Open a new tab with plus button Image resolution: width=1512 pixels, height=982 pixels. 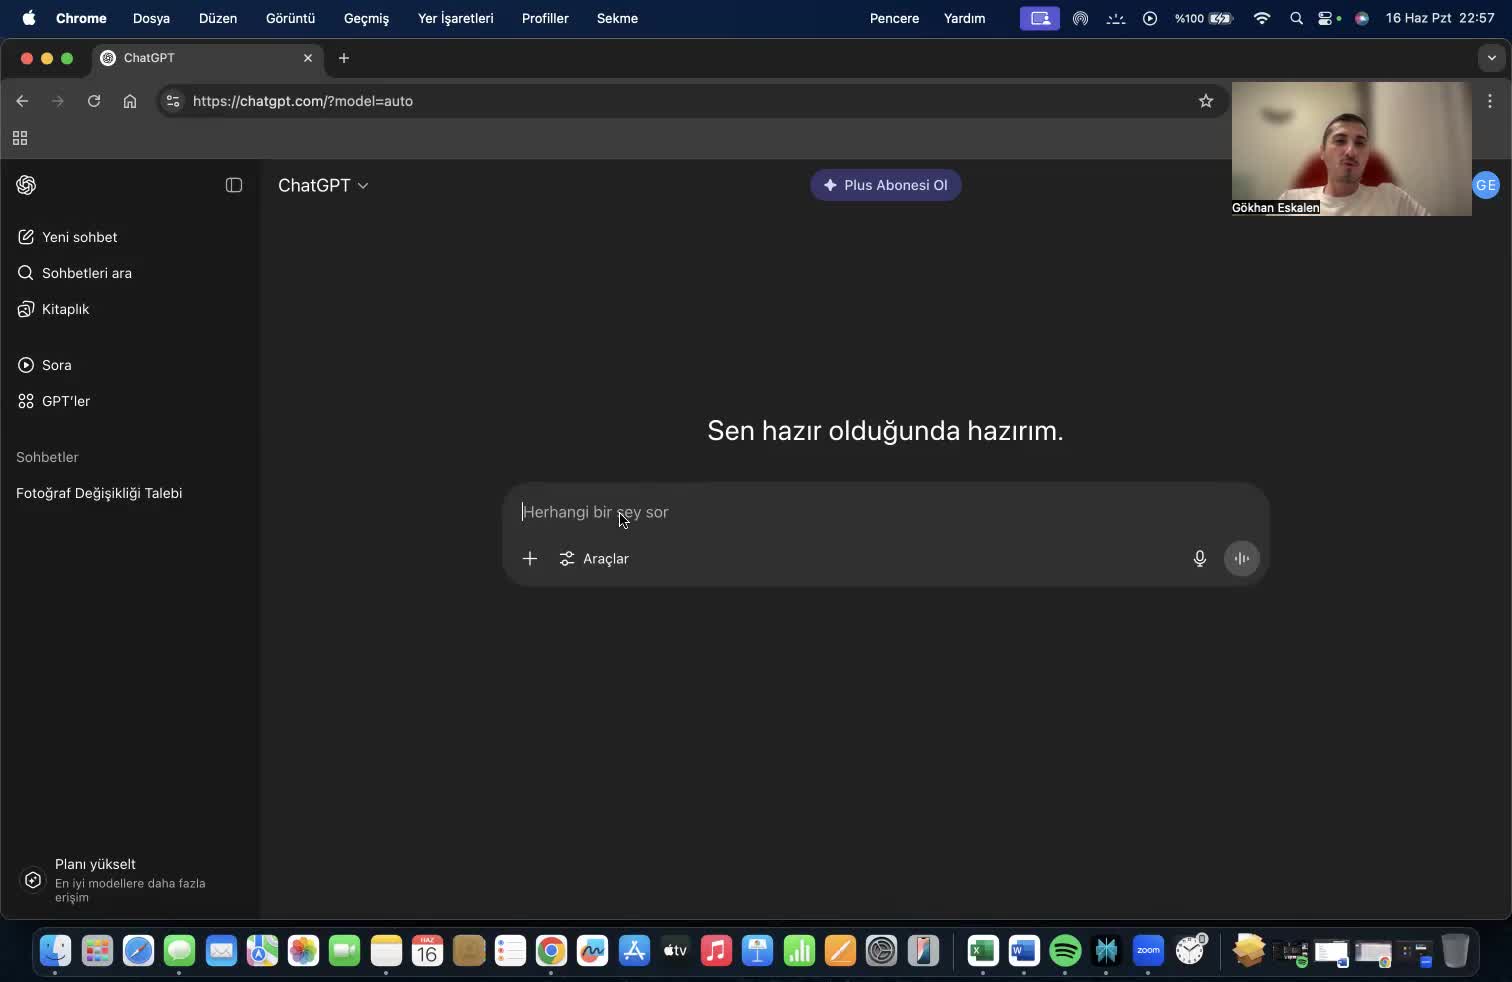click(x=344, y=58)
